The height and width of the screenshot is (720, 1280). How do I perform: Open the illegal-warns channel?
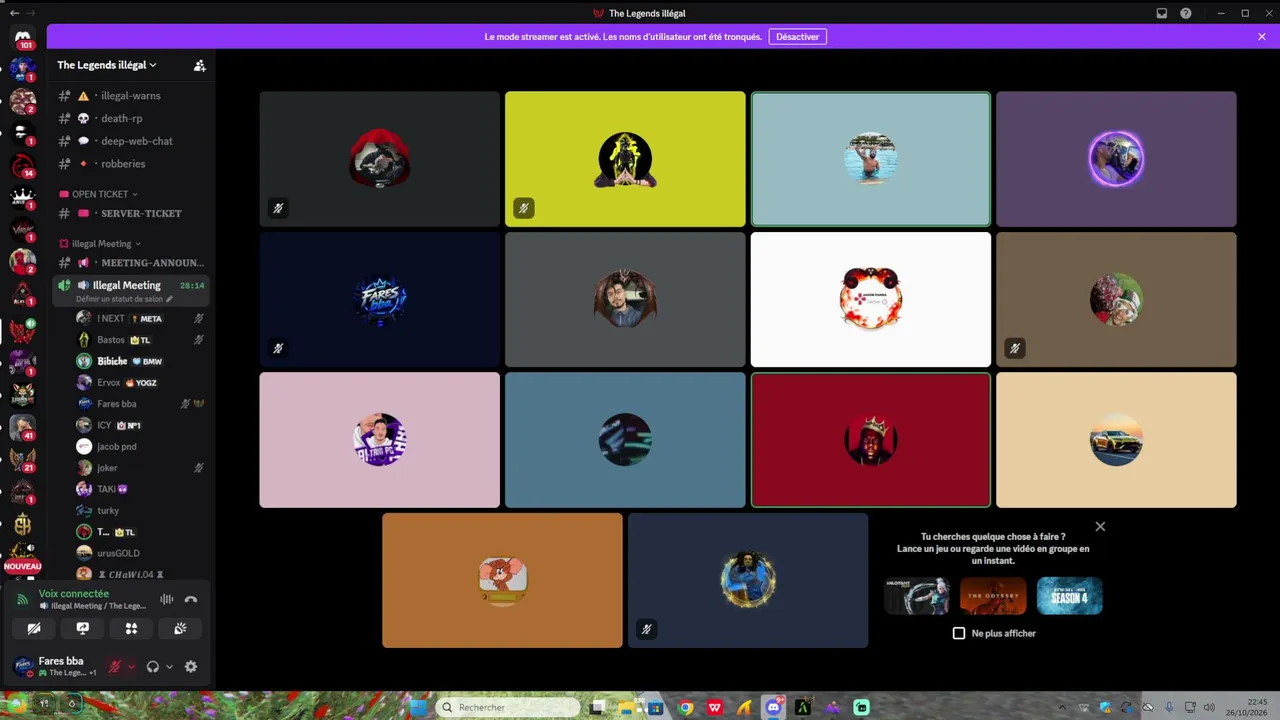(131, 96)
